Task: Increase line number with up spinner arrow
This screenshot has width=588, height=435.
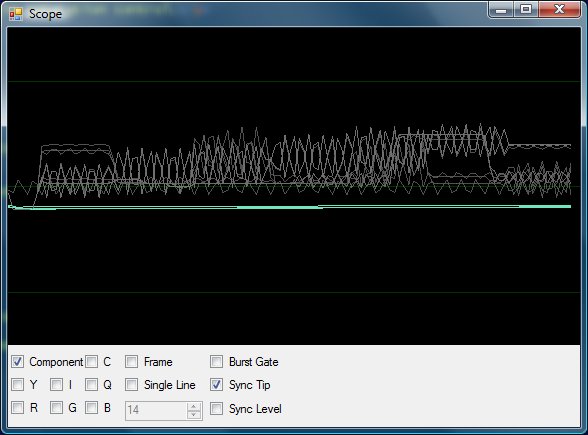Action: 194,406
